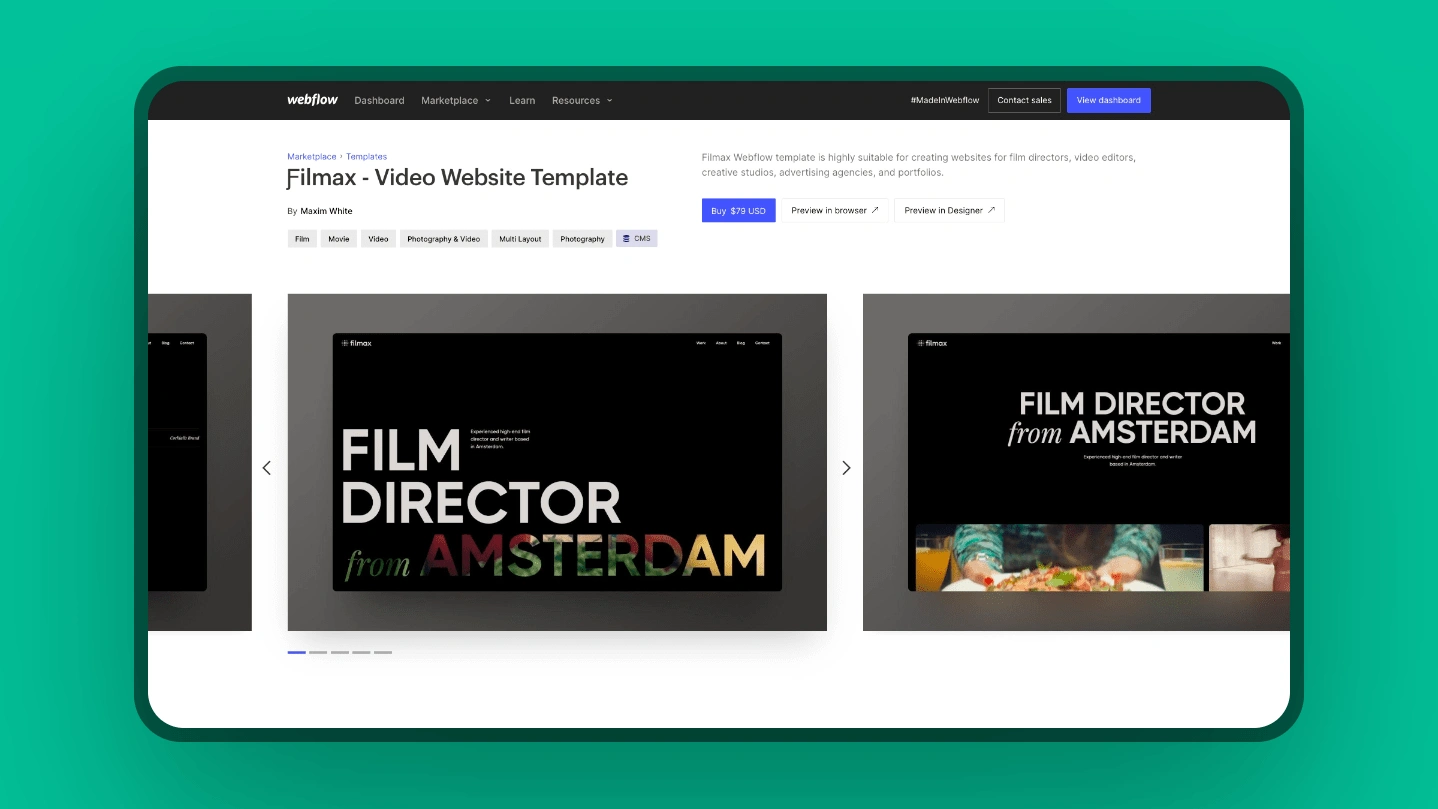Buy the template for $79 USD
The image size is (1438, 809).
click(738, 210)
